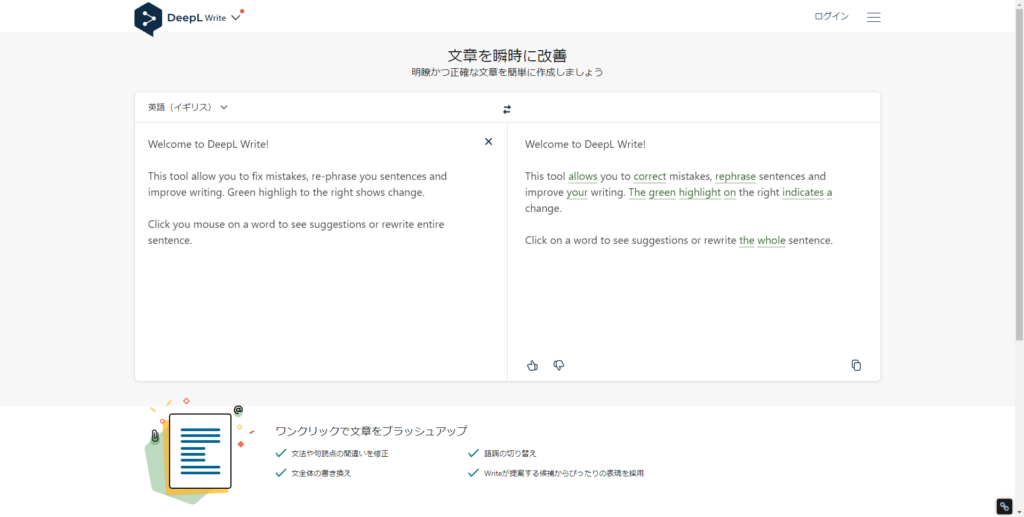Click the swap languages arrows icon
1024x517 pixels.
coord(507,110)
